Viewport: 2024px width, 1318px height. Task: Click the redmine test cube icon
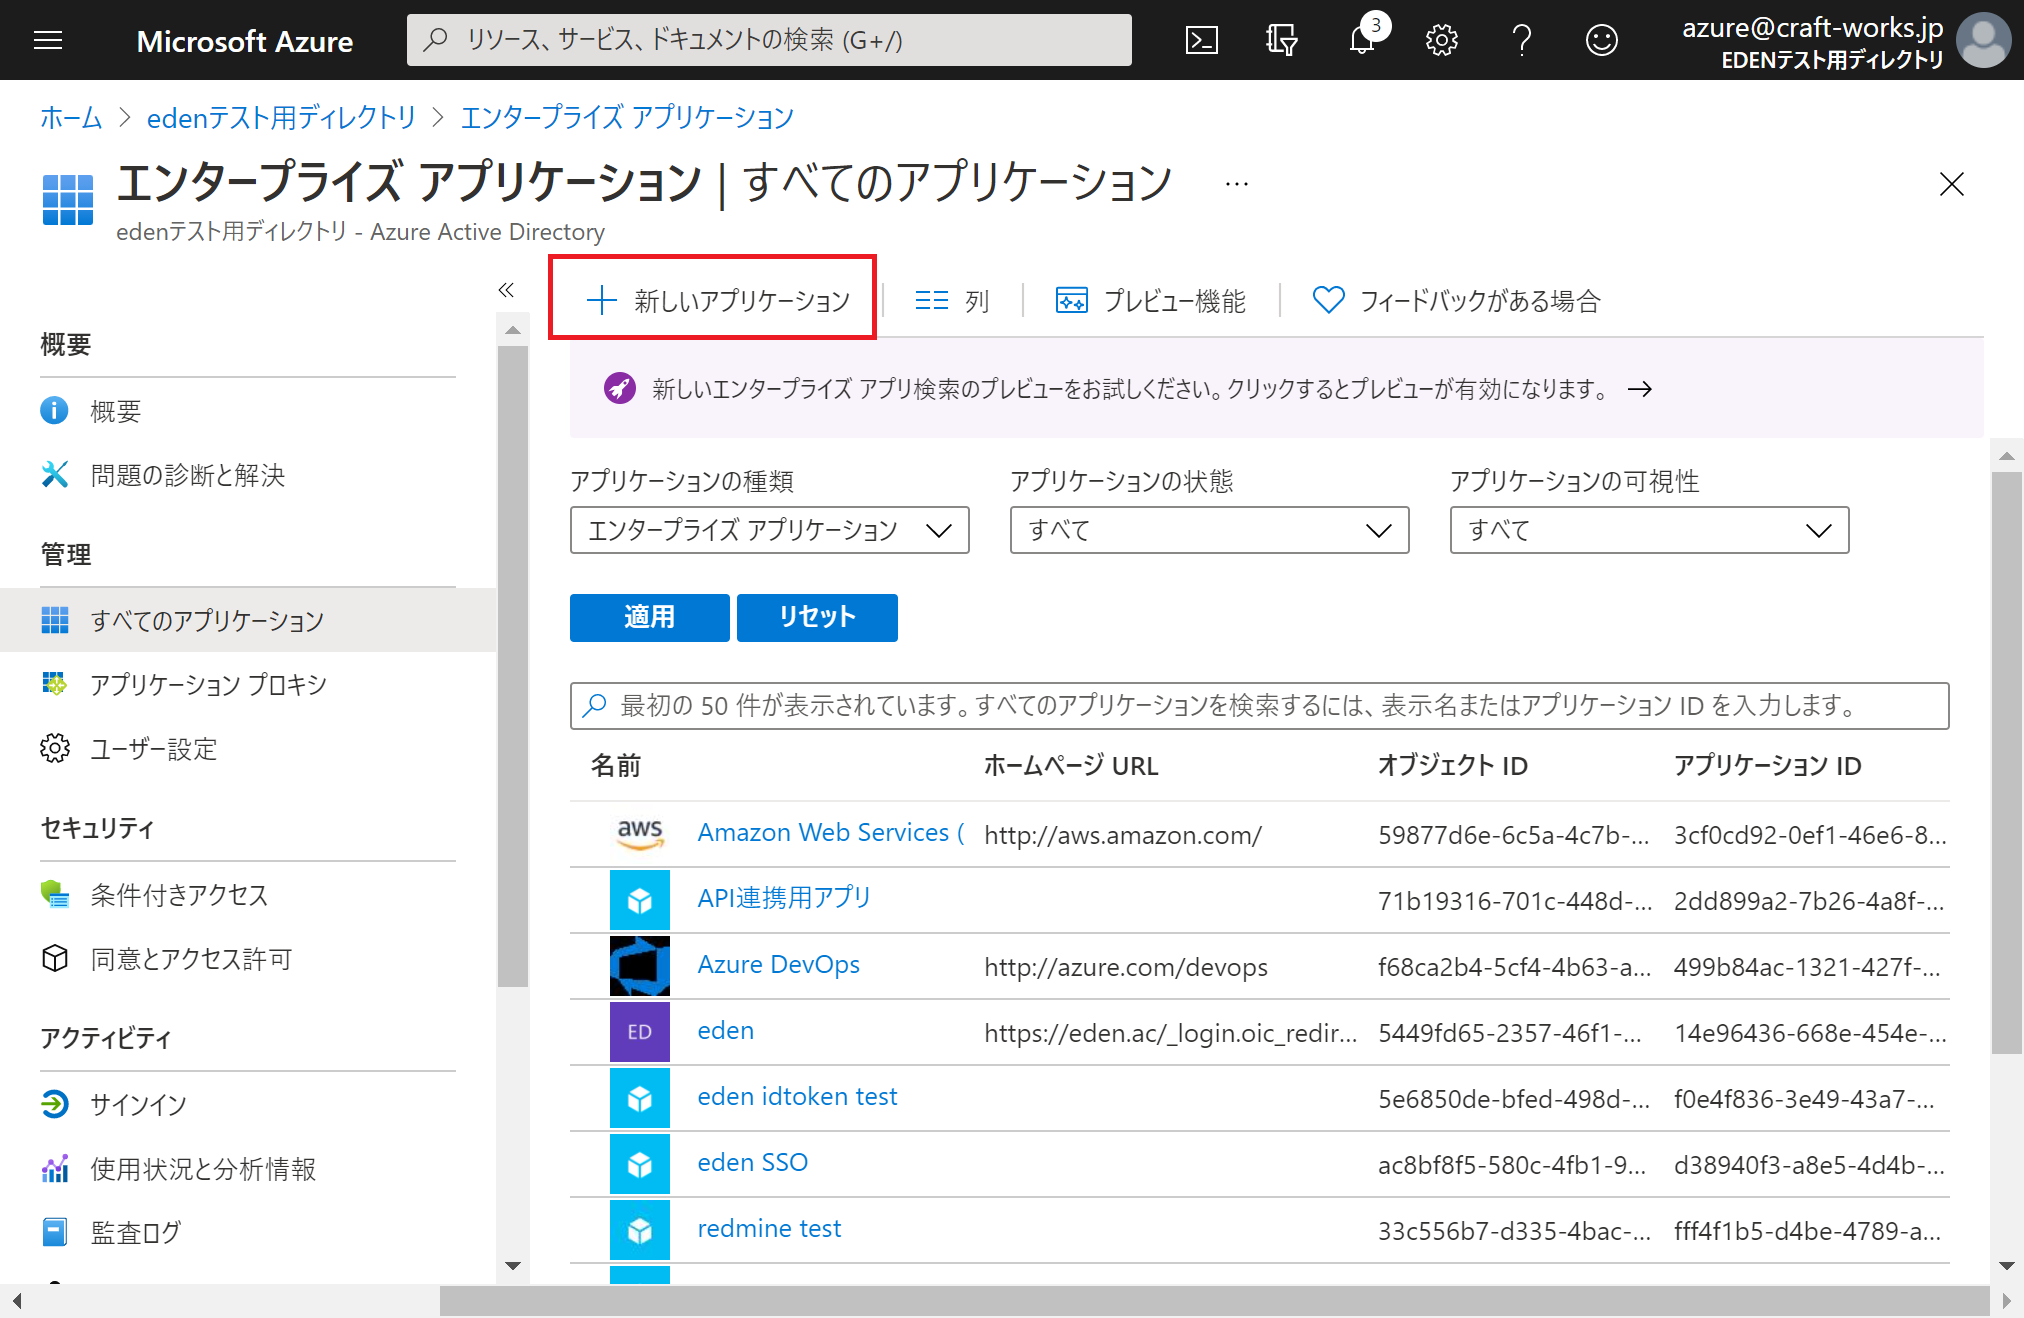640,1230
